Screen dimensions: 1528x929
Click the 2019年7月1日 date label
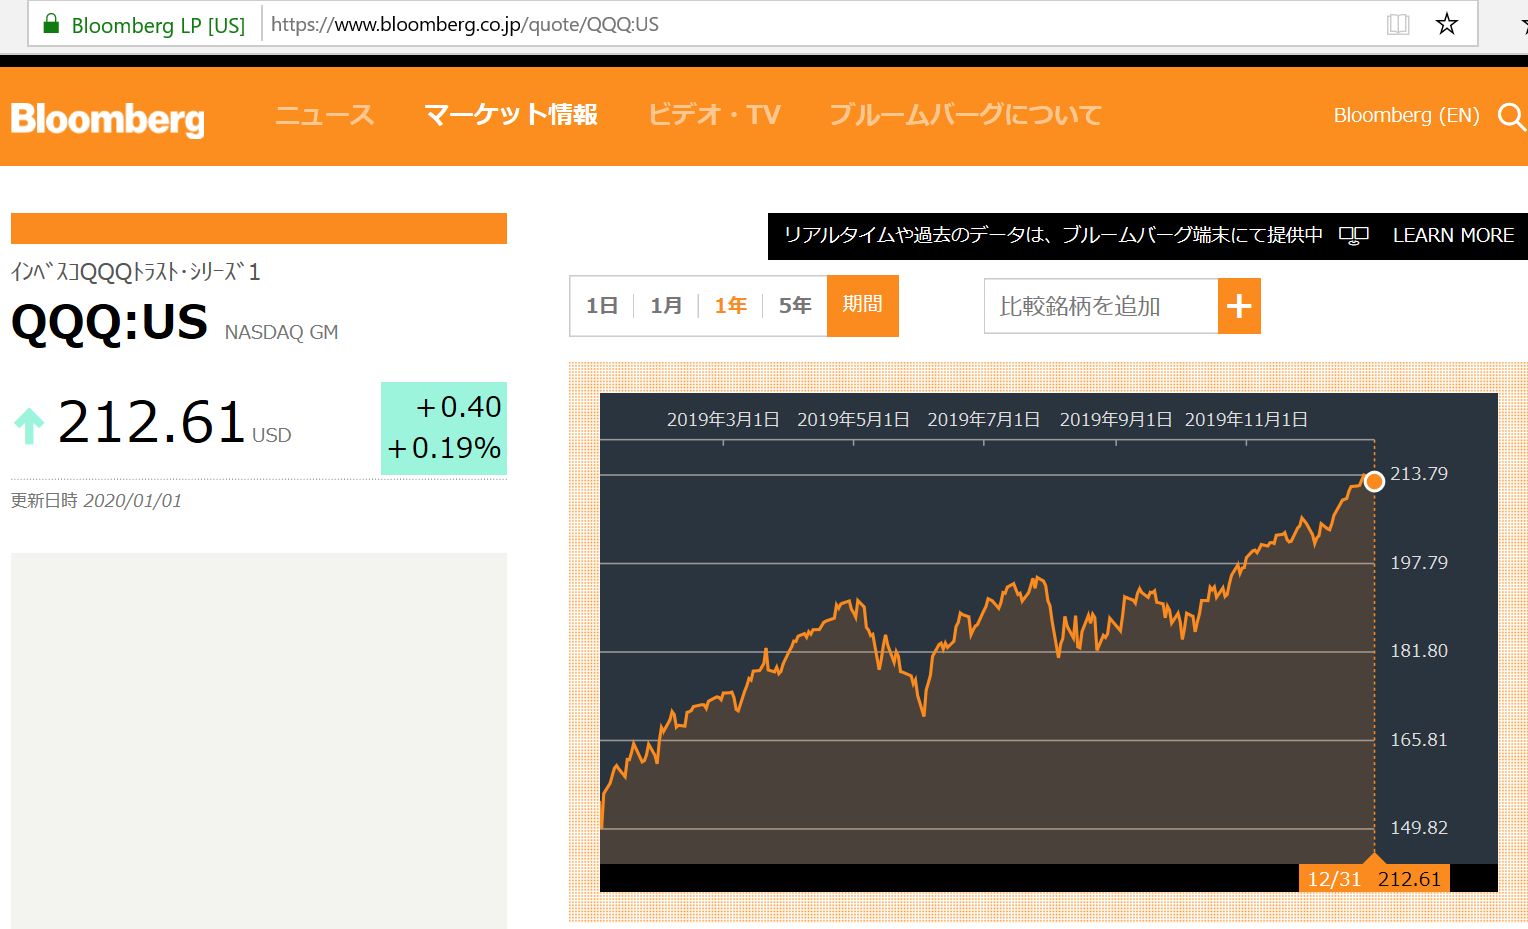984,420
